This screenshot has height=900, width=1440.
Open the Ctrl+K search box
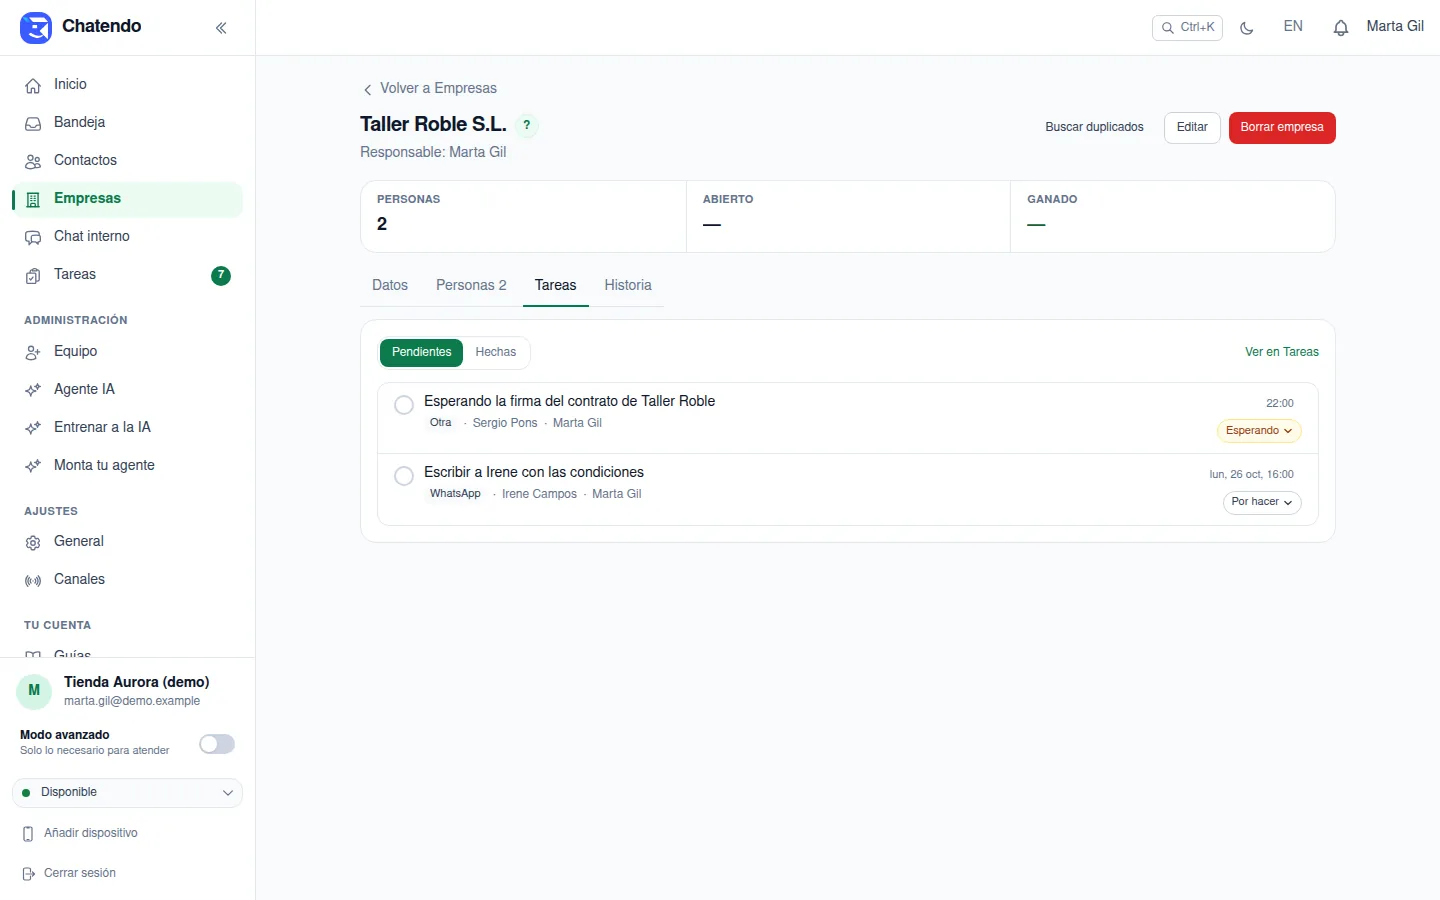pos(1187,28)
